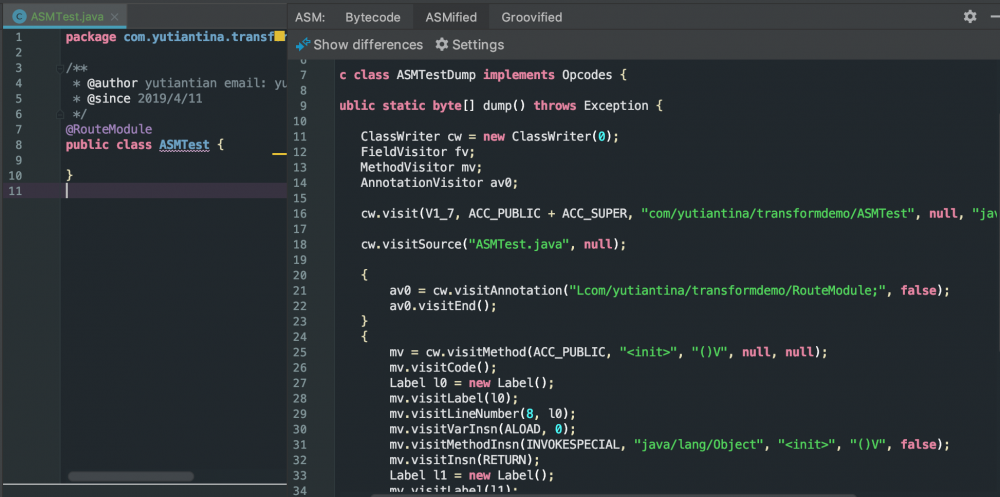Click the underlined ASMTest class name

pyautogui.click(x=184, y=145)
